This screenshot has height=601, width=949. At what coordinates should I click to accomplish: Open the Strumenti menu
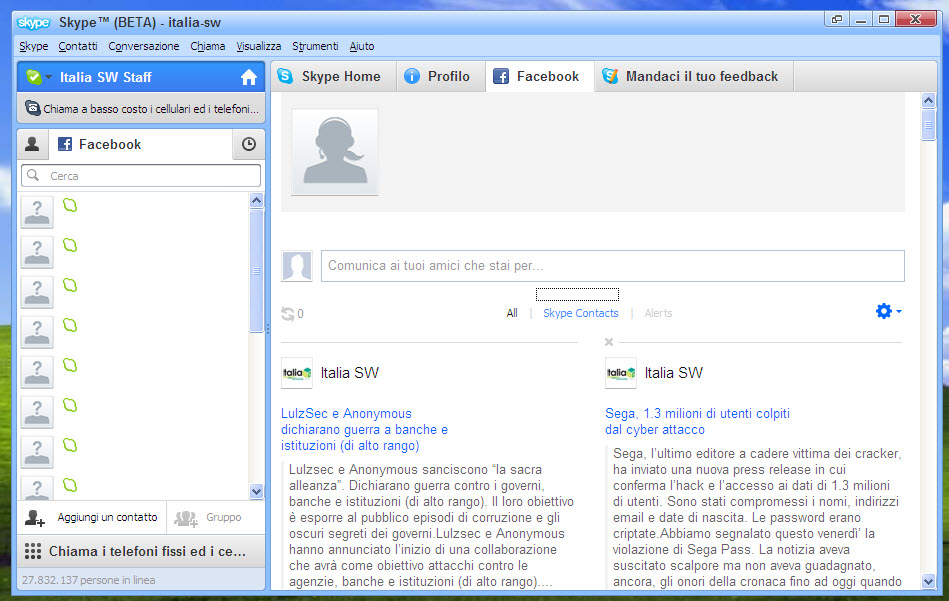coord(315,46)
